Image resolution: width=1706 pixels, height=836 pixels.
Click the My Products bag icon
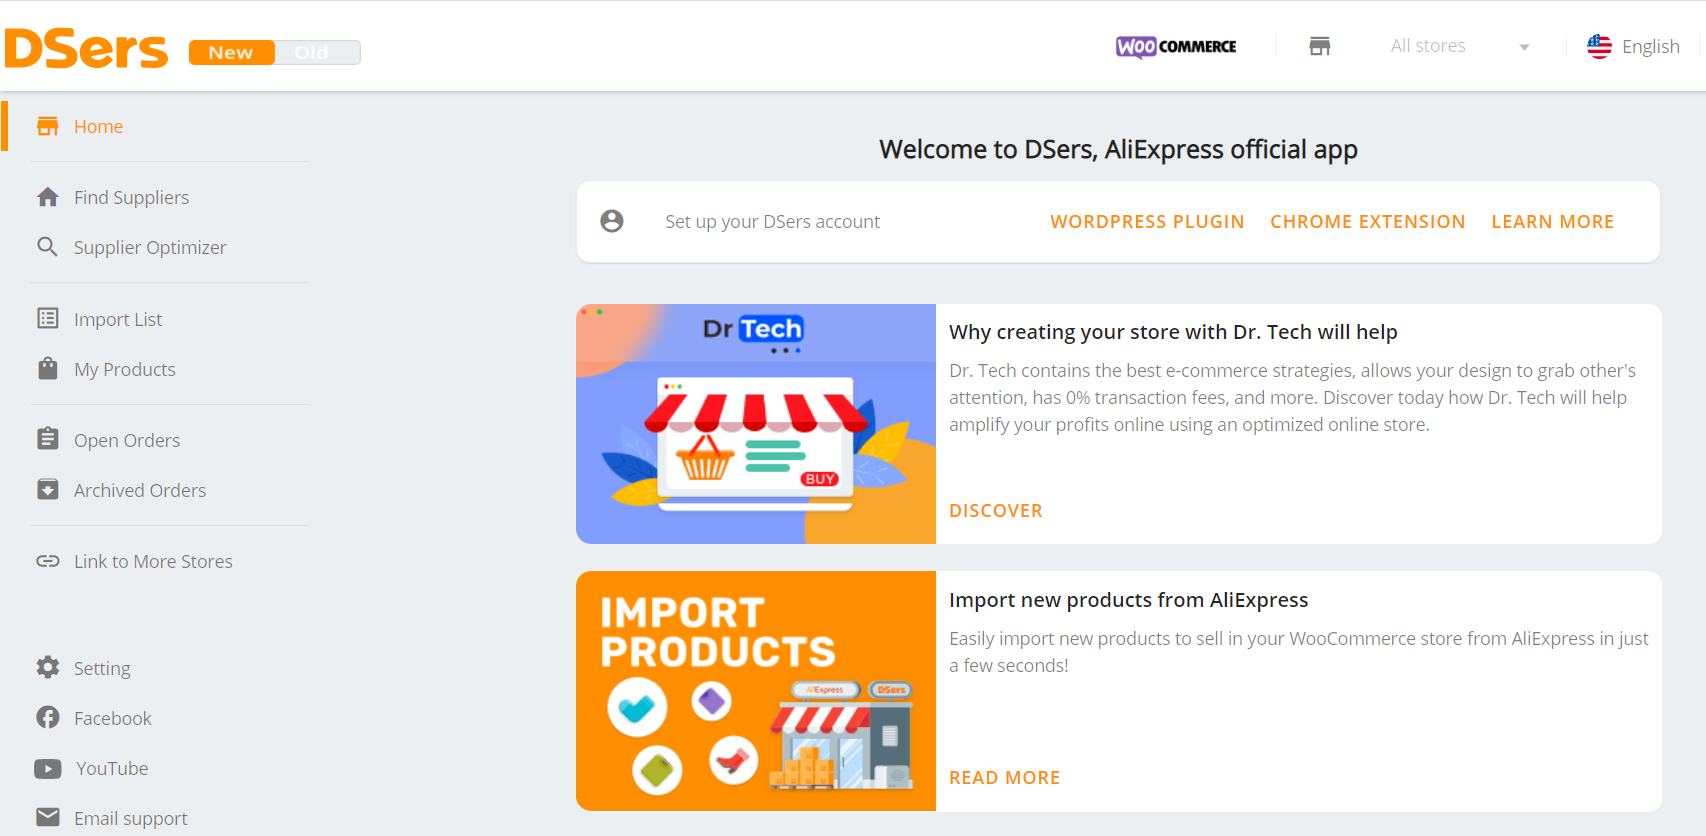(48, 368)
